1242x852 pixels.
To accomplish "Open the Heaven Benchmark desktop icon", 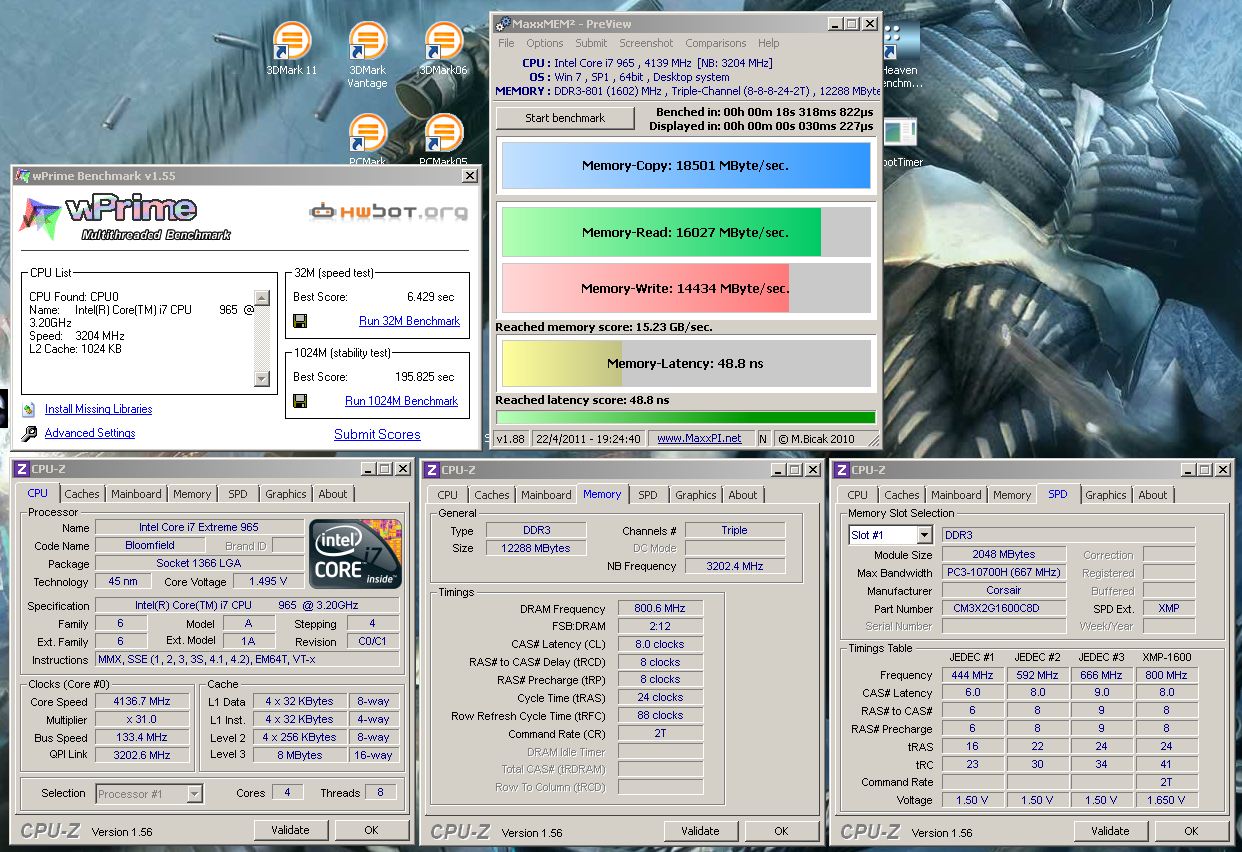I will point(901,44).
